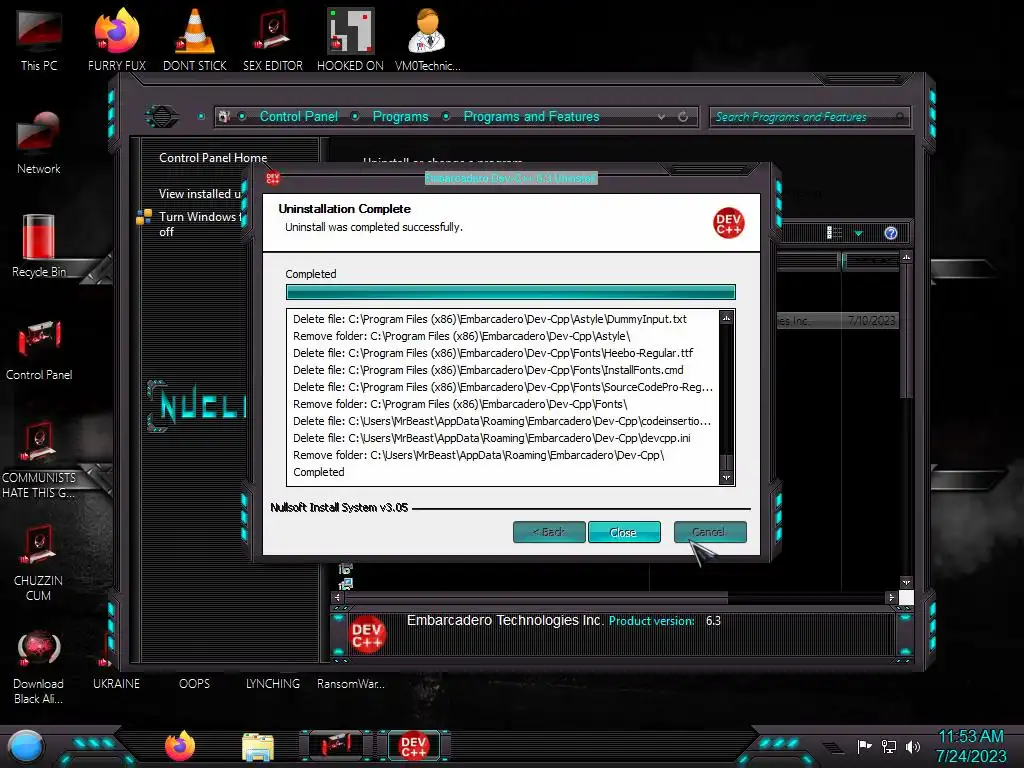Open the View installed updates link
1024x768 pixels.
(200, 194)
